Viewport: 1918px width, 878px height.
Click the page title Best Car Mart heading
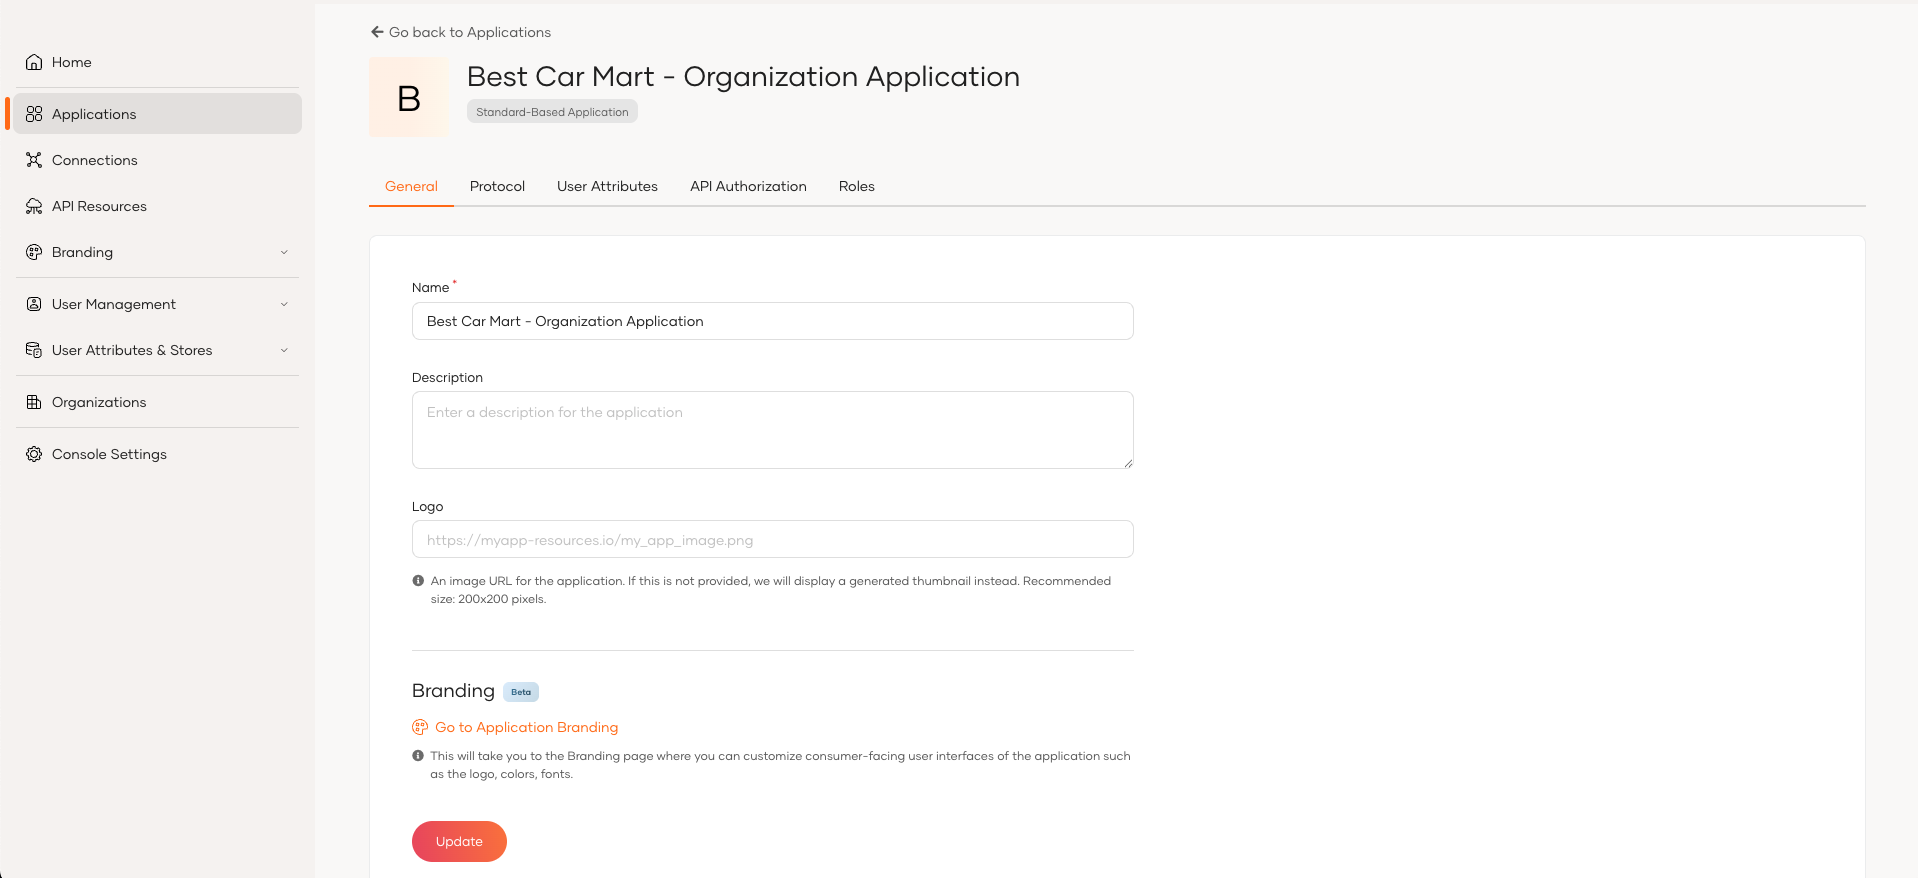coord(743,77)
